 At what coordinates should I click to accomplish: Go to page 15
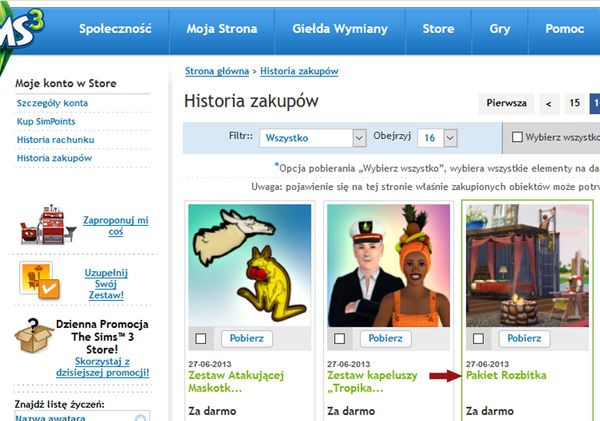pos(574,103)
